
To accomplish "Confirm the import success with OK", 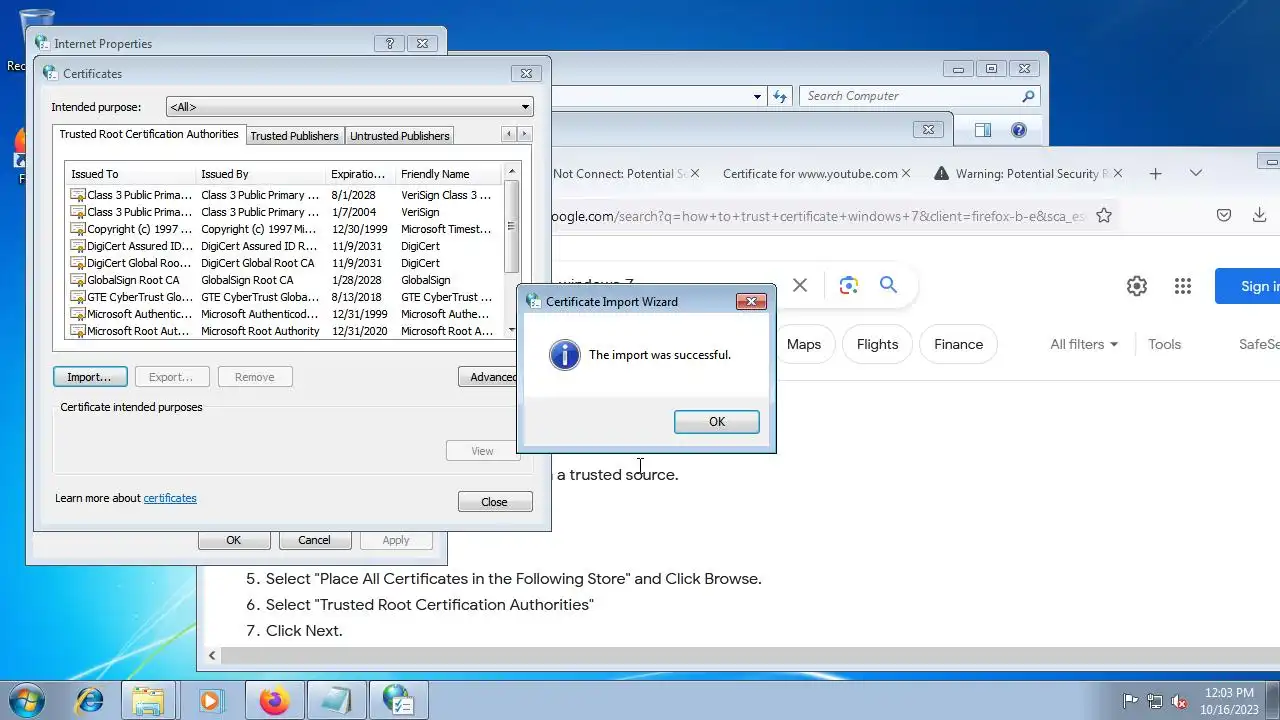I will click(x=716, y=422).
